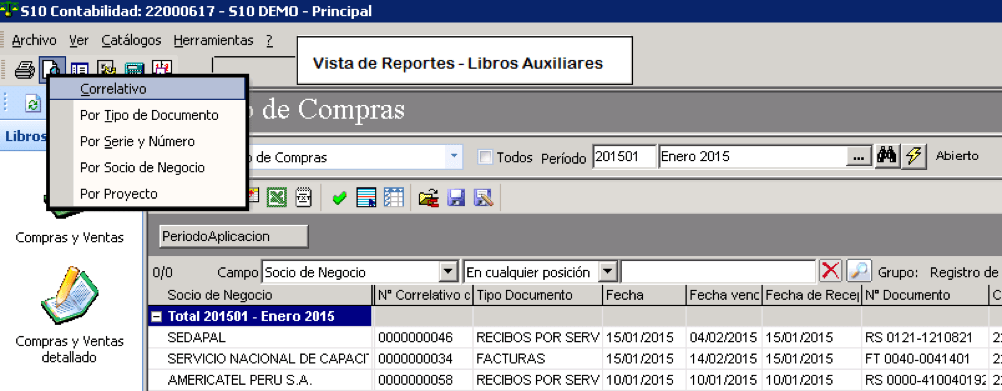Click the red X clear-filter icon

(x=830, y=271)
